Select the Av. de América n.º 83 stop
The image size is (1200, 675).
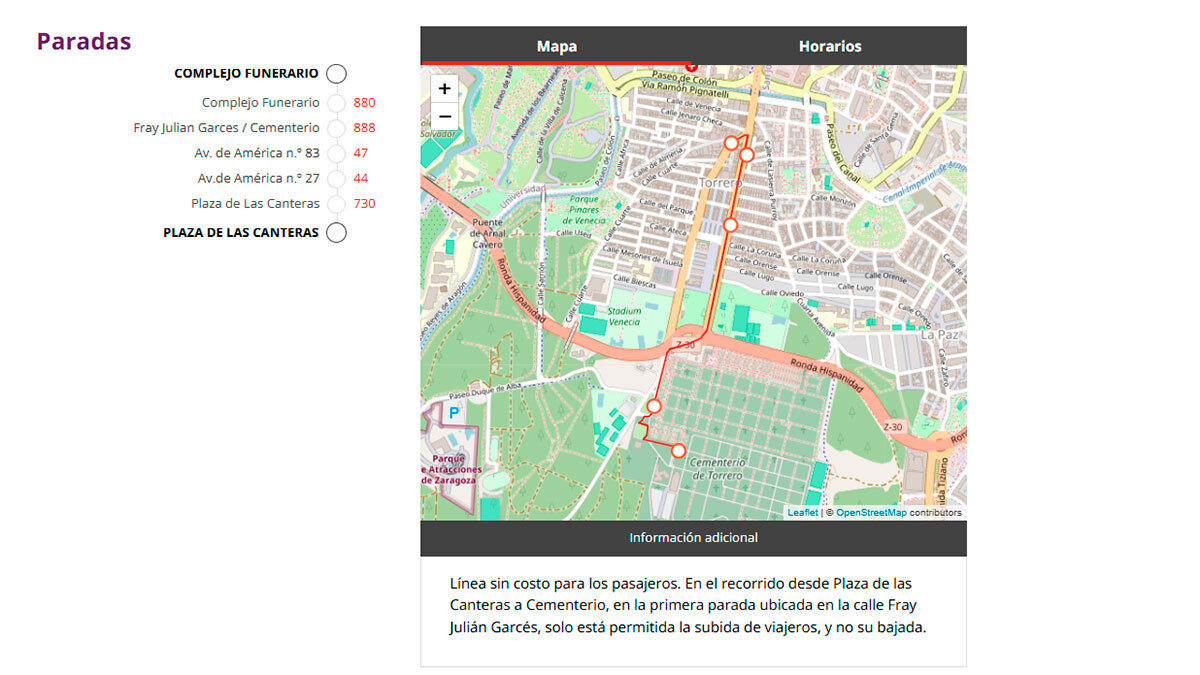click(x=257, y=153)
